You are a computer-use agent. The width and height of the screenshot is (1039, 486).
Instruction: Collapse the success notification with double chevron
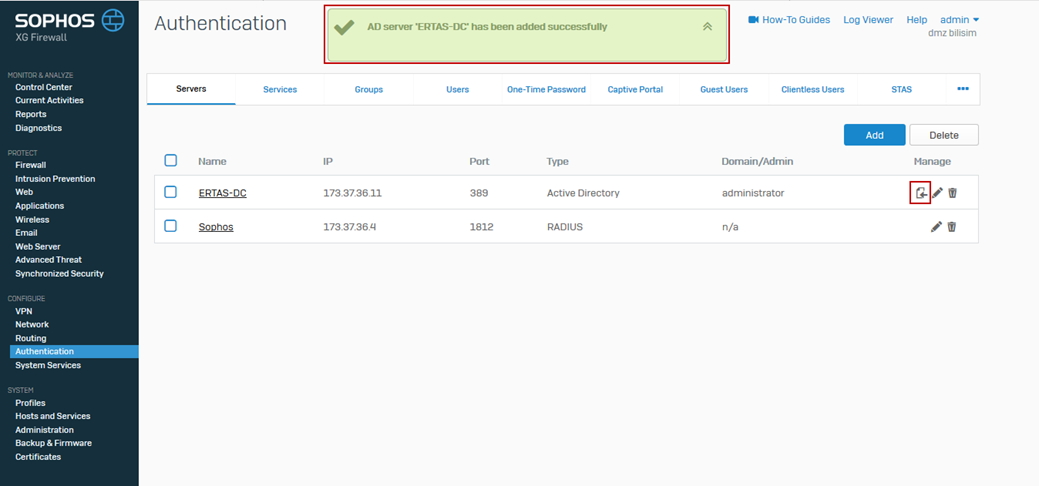click(707, 27)
